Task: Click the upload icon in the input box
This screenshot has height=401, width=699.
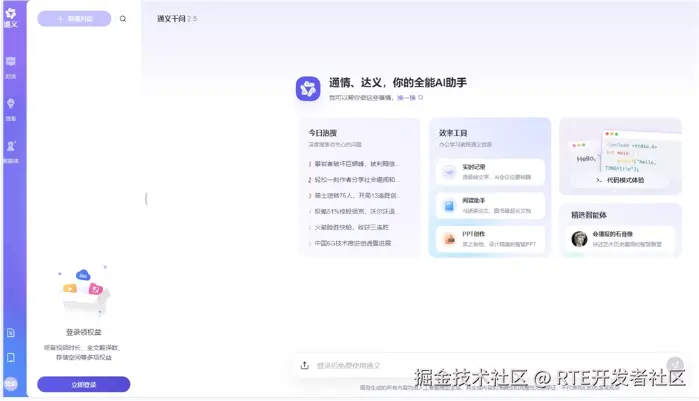Action: [304, 365]
